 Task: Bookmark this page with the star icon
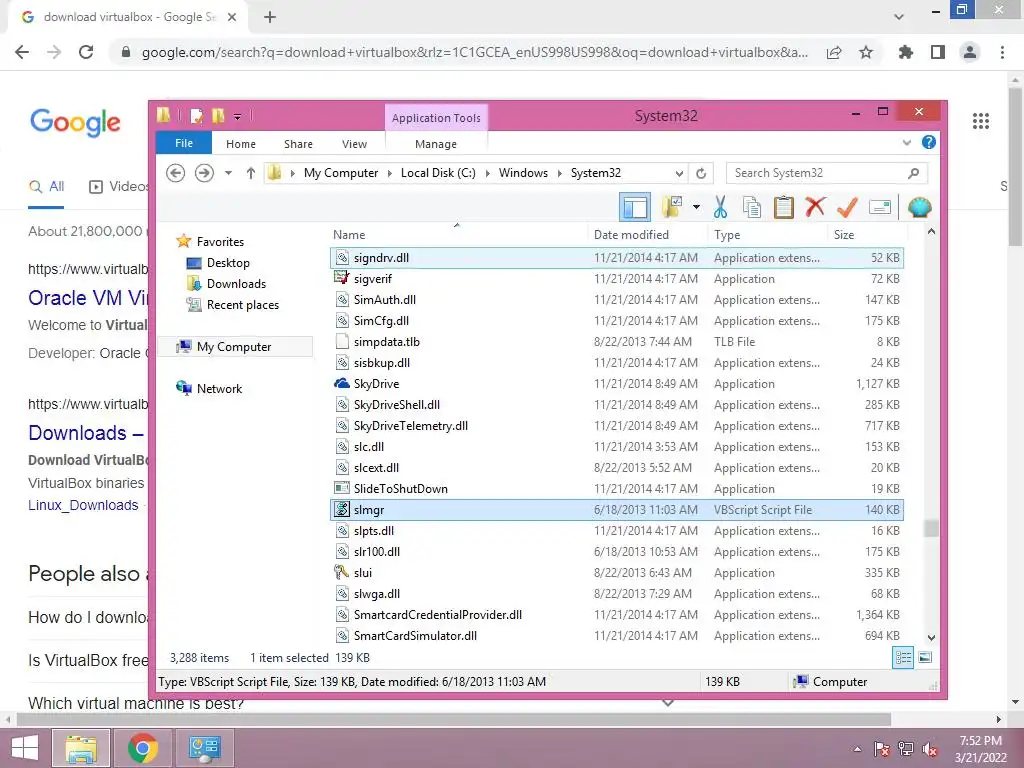866,52
